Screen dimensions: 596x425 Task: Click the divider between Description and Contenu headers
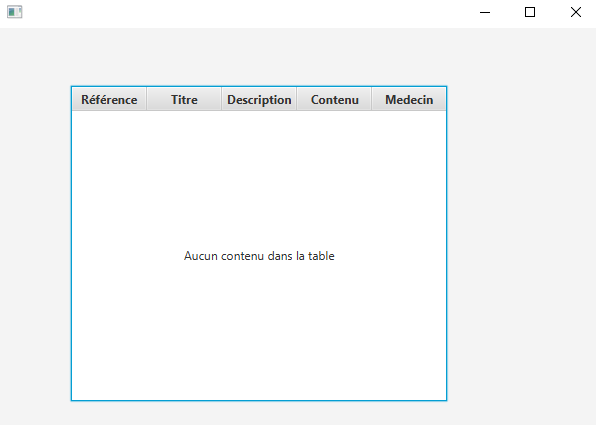point(296,99)
